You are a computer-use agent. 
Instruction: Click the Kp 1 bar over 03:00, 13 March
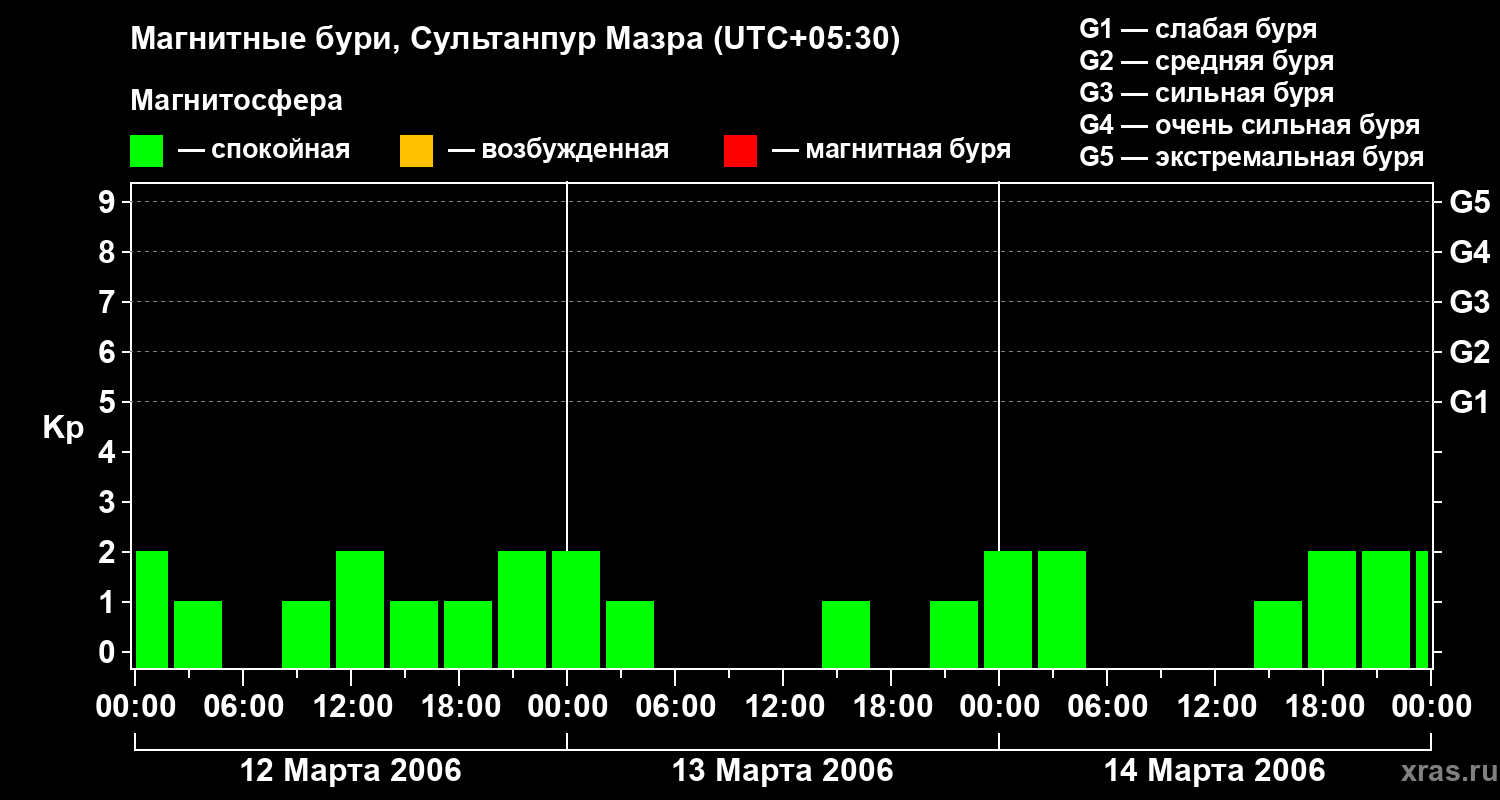(x=630, y=634)
